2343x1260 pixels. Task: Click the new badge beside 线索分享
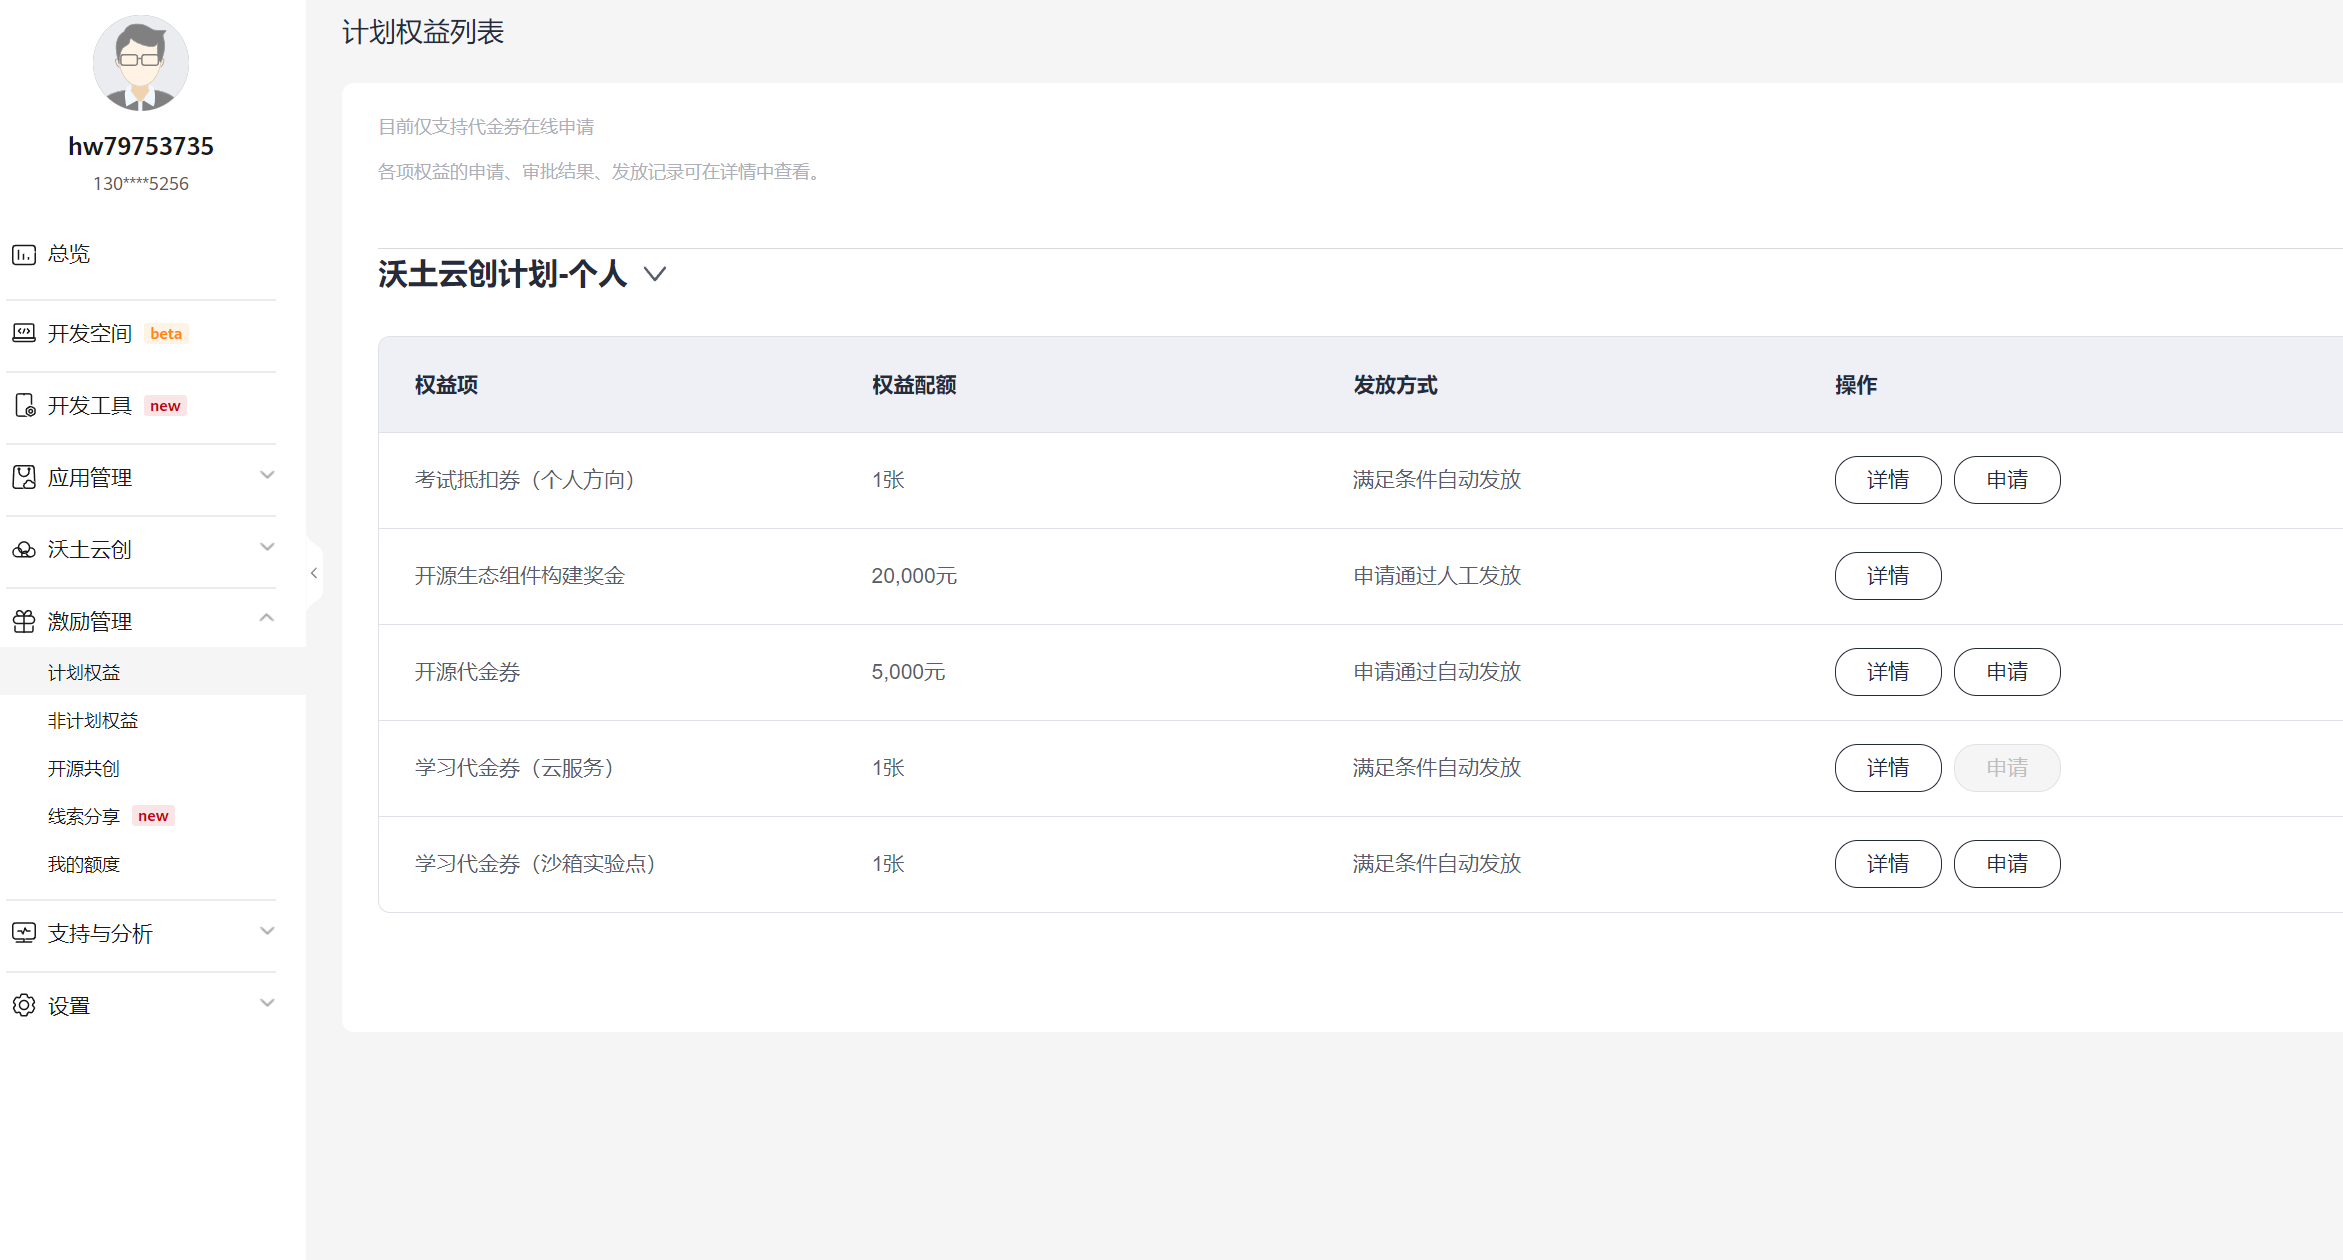click(x=153, y=816)
